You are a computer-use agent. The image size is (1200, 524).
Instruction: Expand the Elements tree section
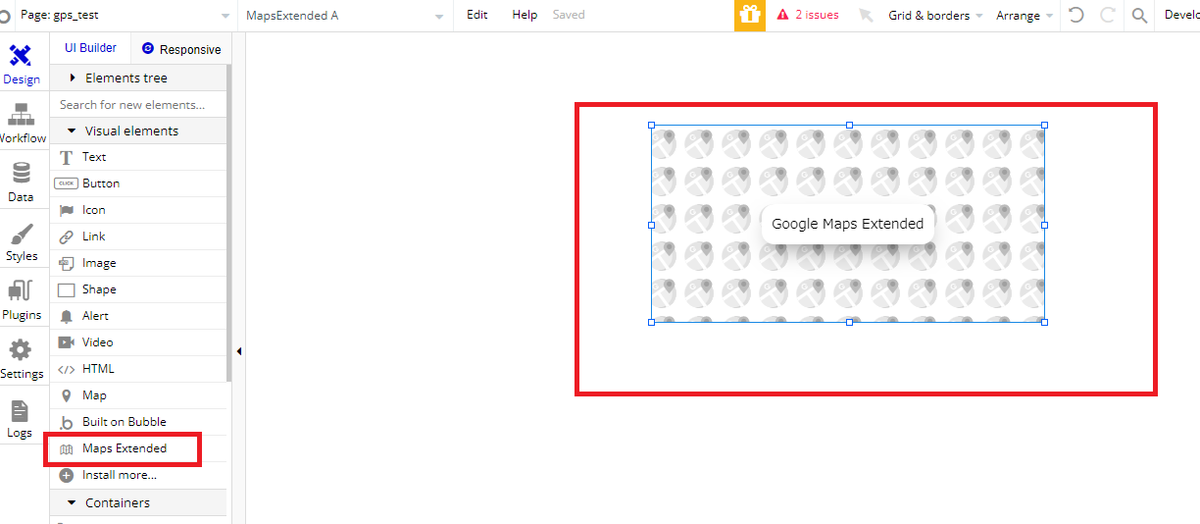(138, 78)
